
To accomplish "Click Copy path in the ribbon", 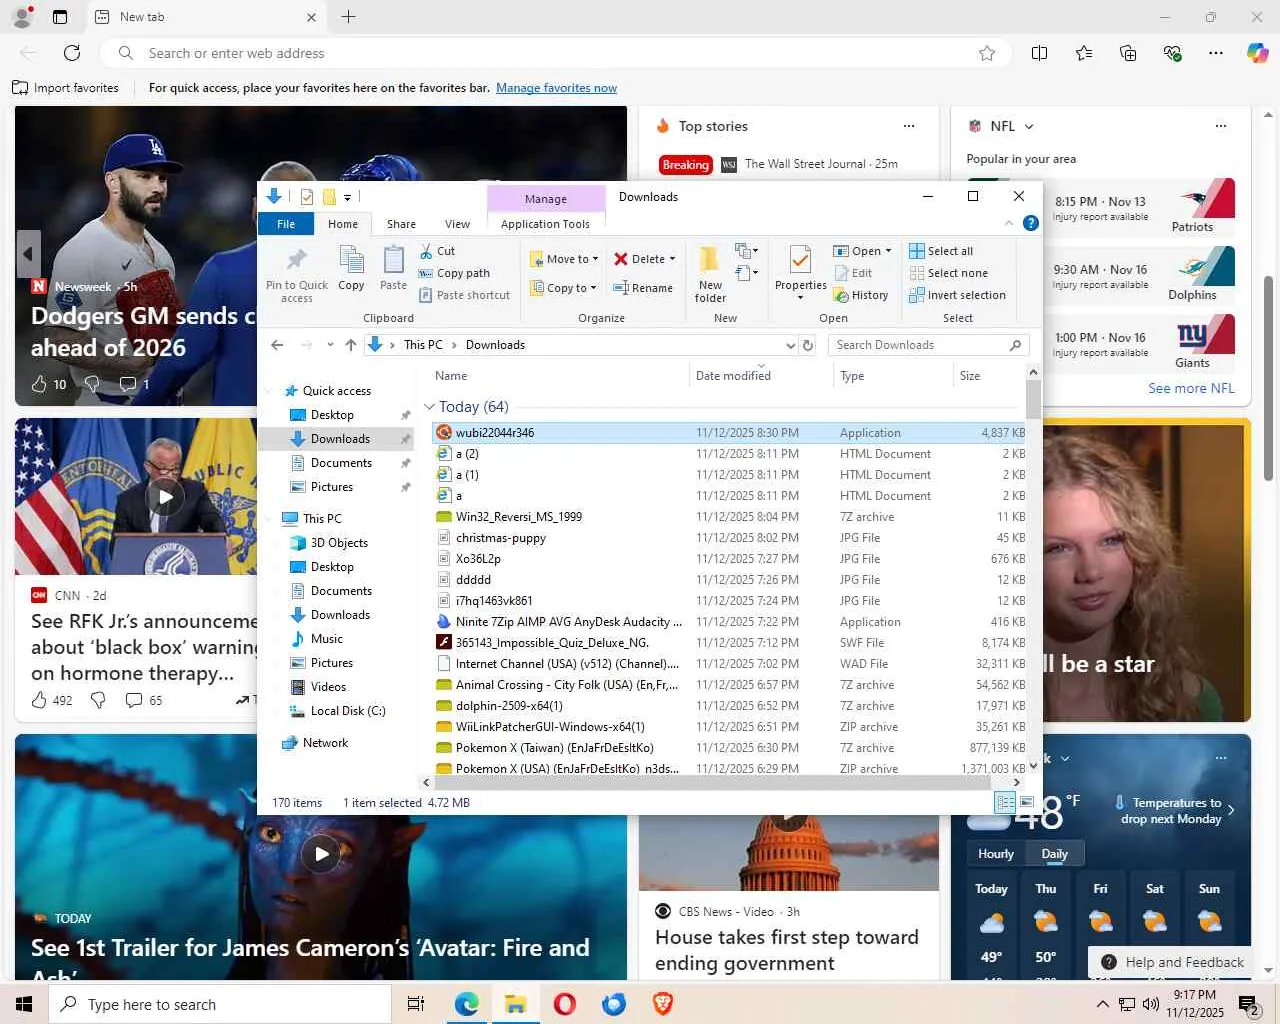I will tap(454, 273).
